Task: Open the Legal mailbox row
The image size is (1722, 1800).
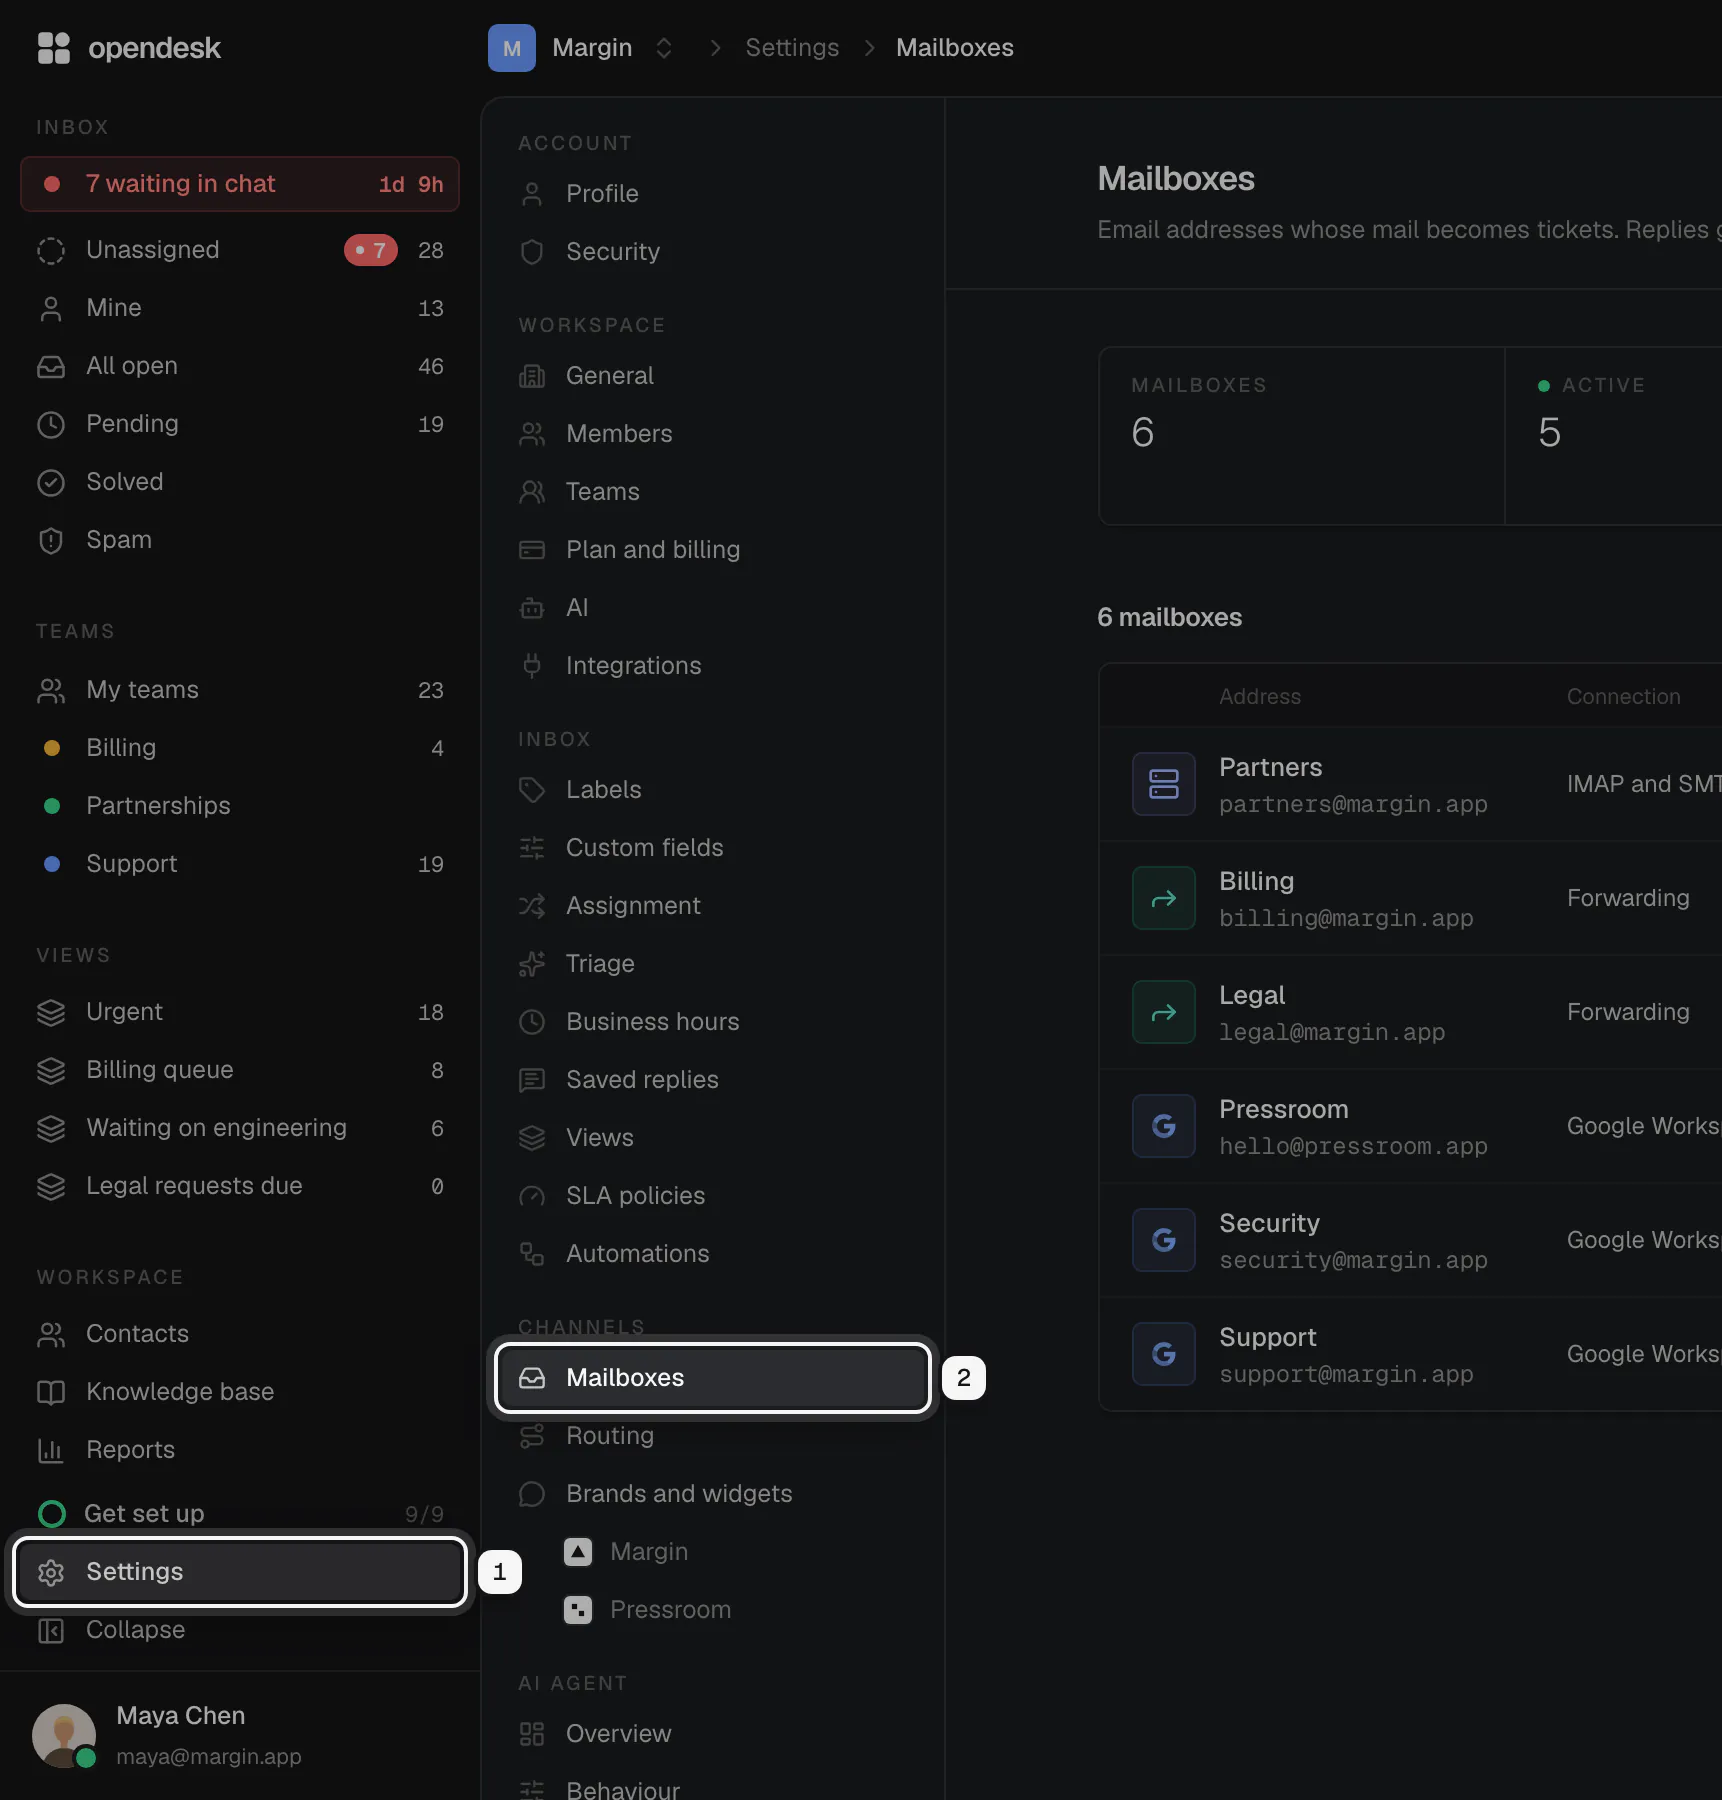Action: [x=1411, y=1012]
